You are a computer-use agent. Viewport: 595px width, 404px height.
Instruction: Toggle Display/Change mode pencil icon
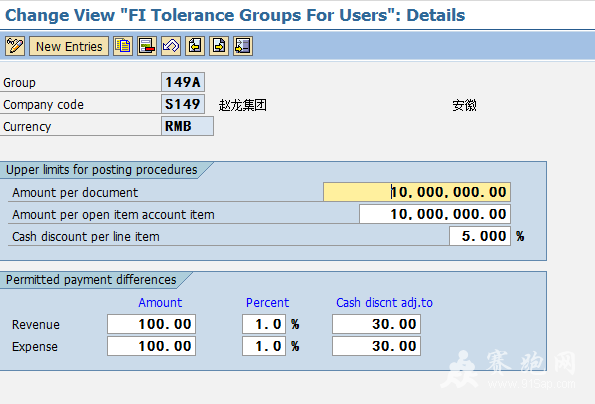[15, 46]
